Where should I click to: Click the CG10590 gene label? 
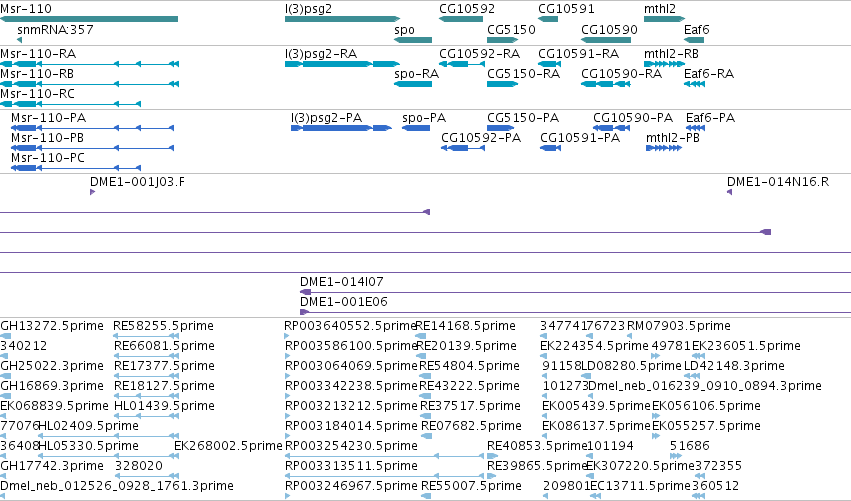click(x=609, y=29)
